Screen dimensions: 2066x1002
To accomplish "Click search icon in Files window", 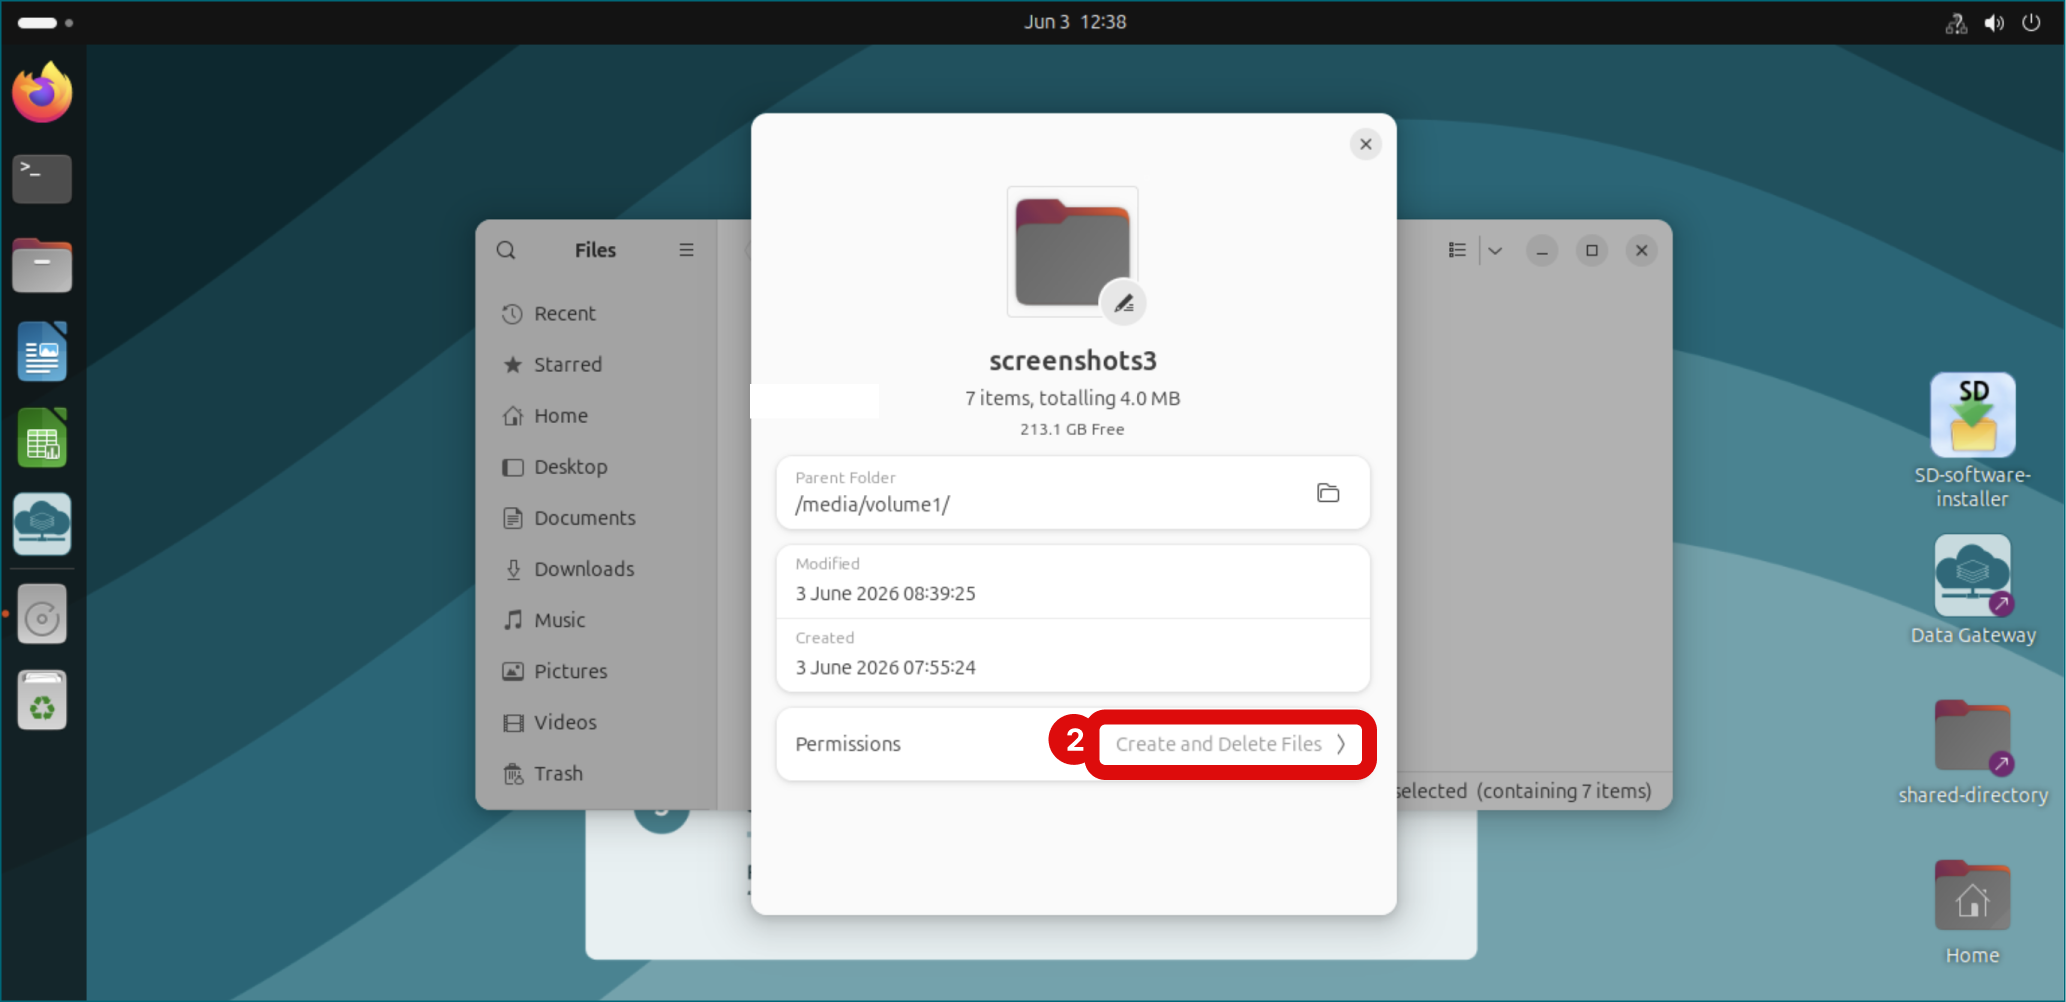I will [x=506, y=250].
